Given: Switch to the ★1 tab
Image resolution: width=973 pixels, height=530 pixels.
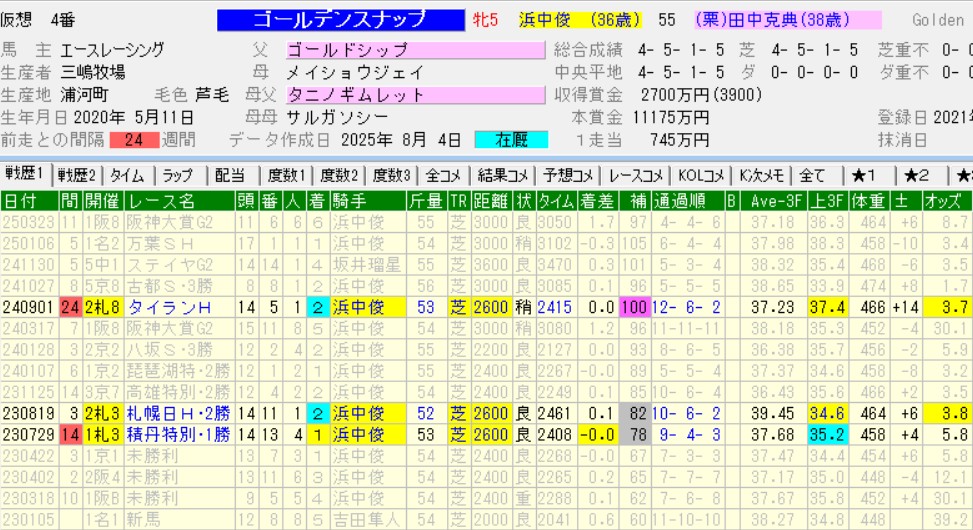Looking at the screenshot, I should [x=865, y=175].
